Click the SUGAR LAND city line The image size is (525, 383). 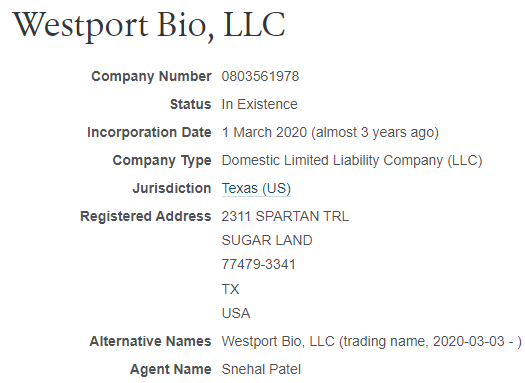(x=267, y=240)
